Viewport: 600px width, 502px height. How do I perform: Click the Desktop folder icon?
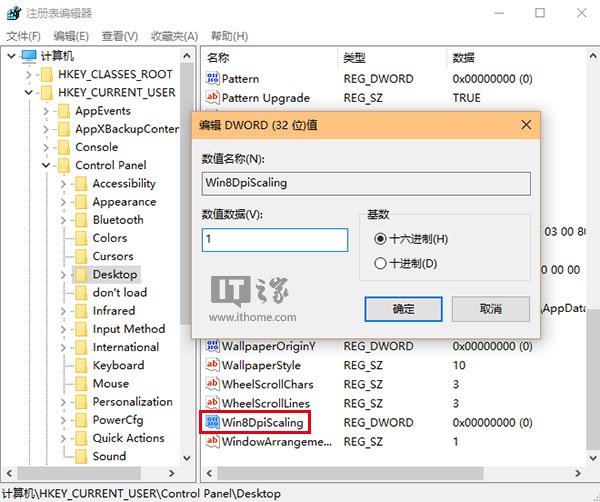click(81, 274)
